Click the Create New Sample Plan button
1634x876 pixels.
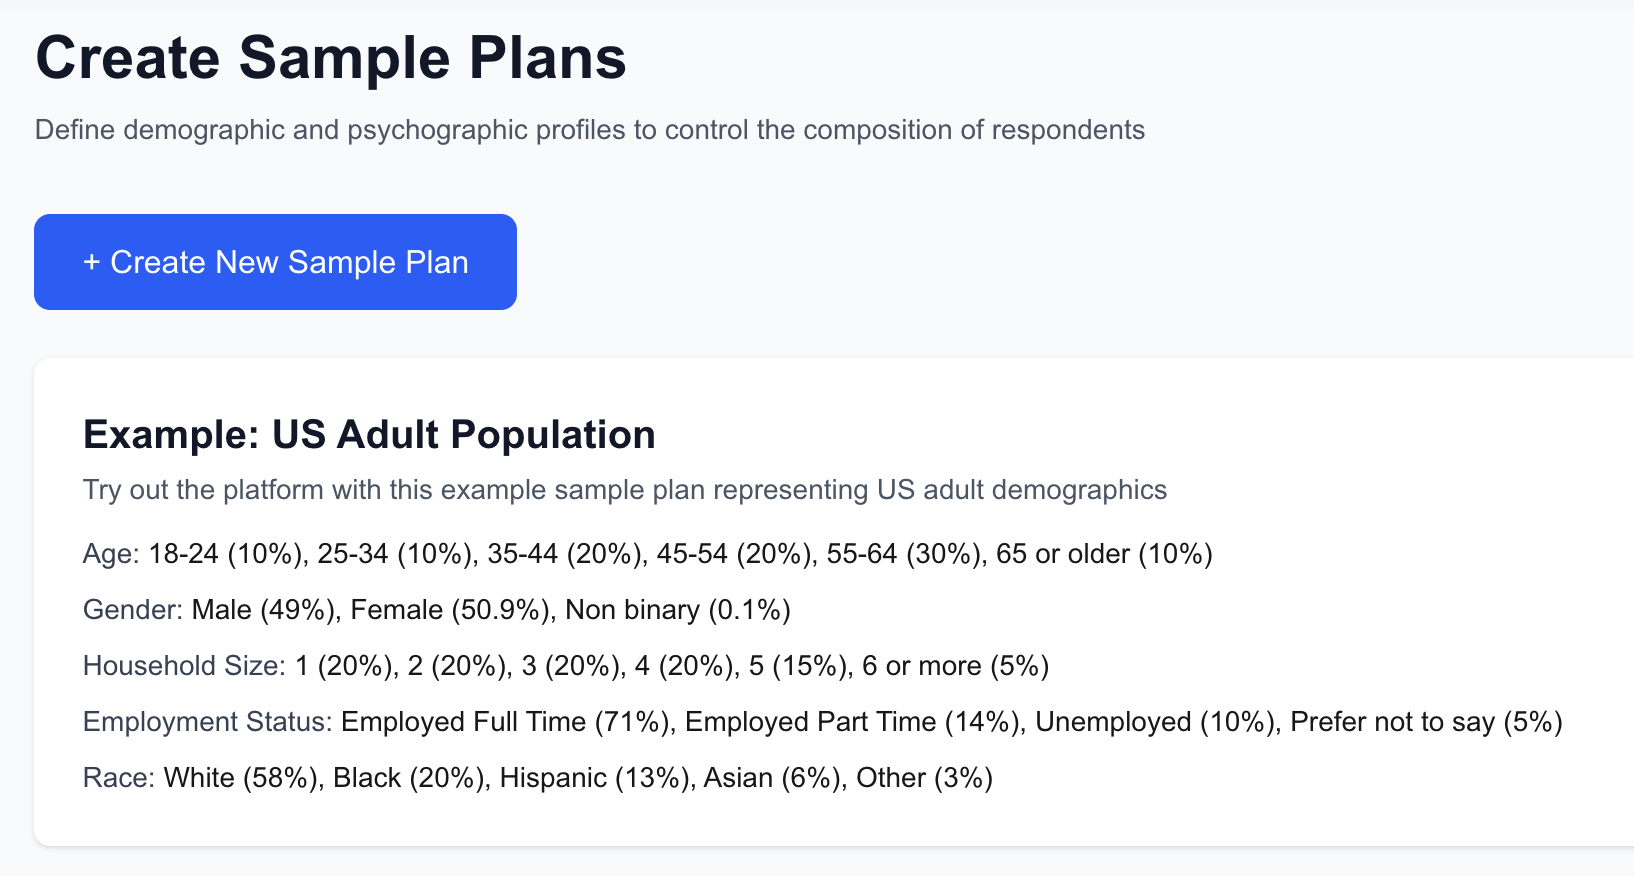275,262
